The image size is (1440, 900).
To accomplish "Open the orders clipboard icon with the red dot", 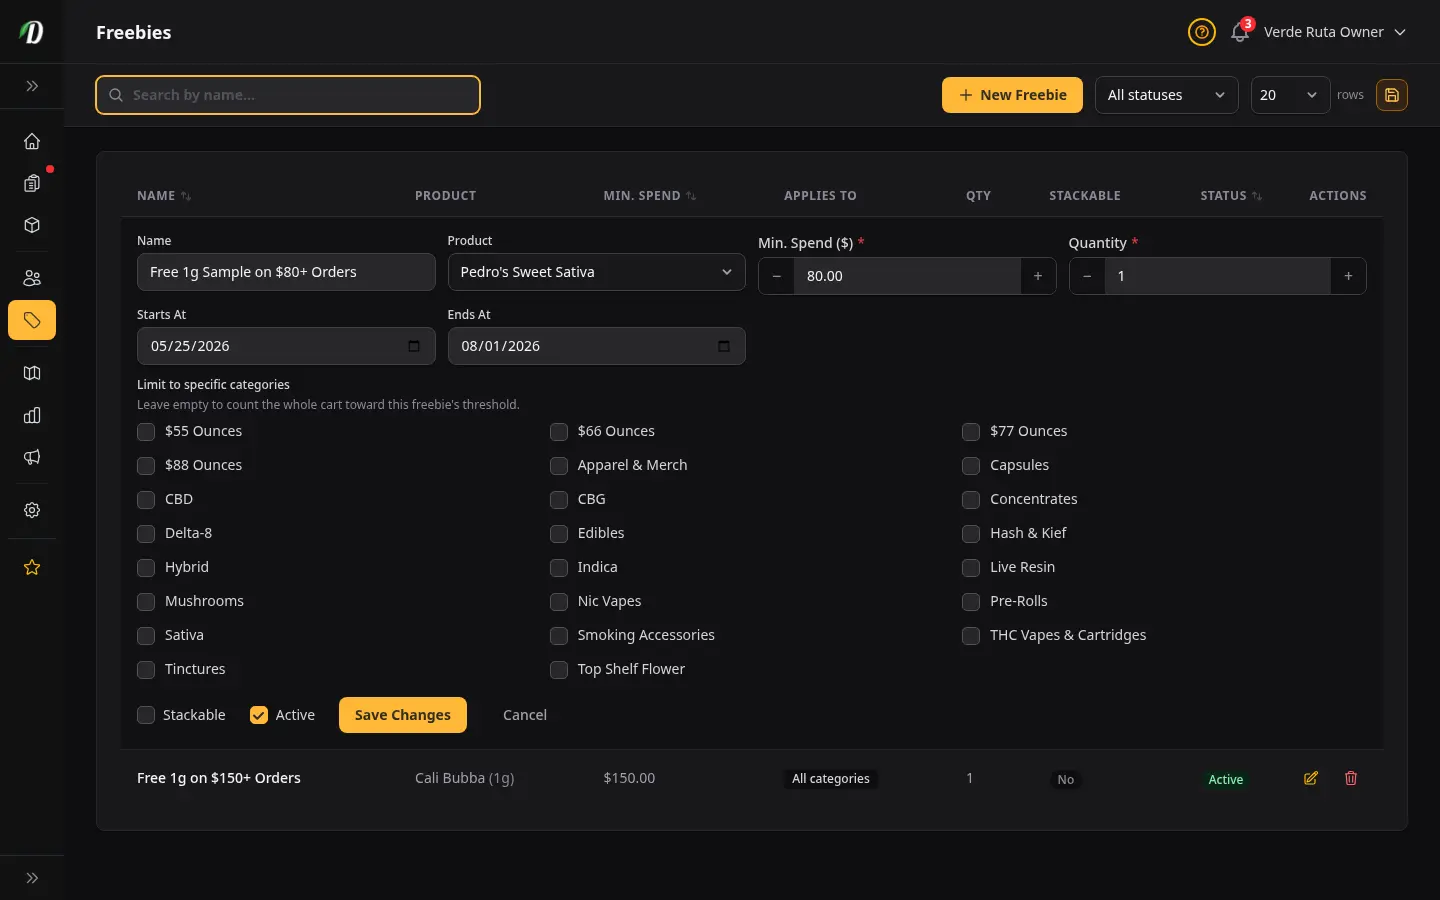I will click(x=32, y=183).
